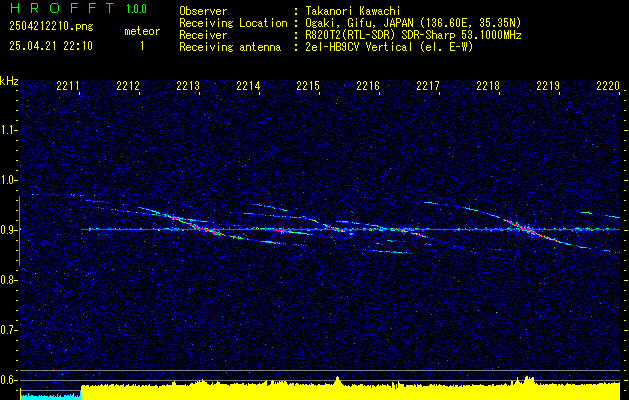Click the 2219 time marker
629x400 pixels.
click(548, 85)
